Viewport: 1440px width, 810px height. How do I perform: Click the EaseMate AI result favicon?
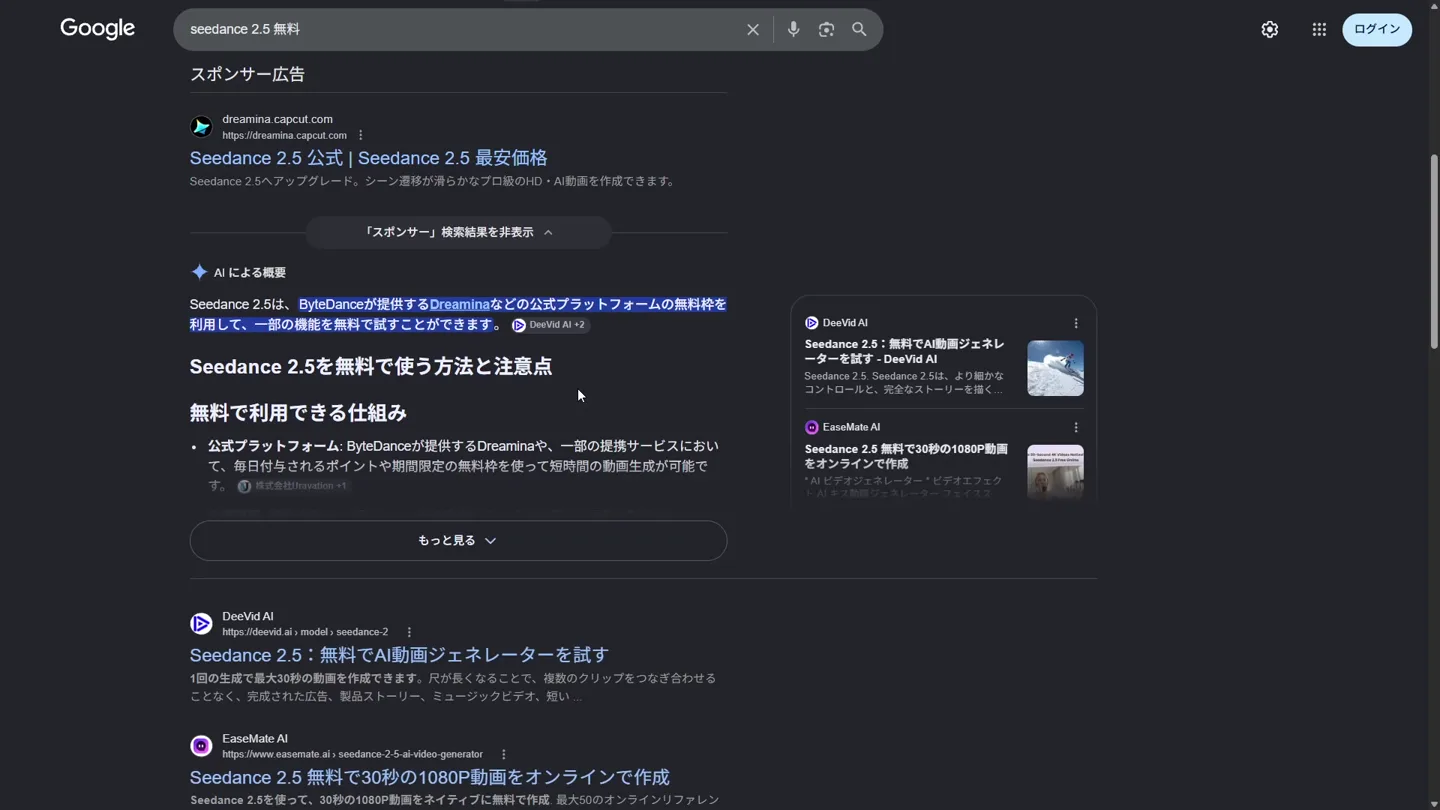coord(201,746)
